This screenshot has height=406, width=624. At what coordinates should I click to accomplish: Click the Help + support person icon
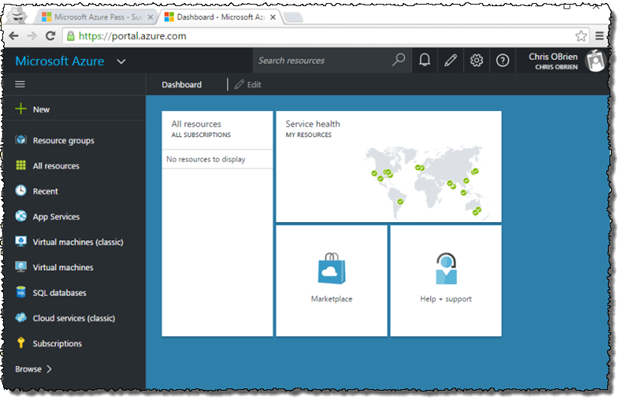[446, 268]
